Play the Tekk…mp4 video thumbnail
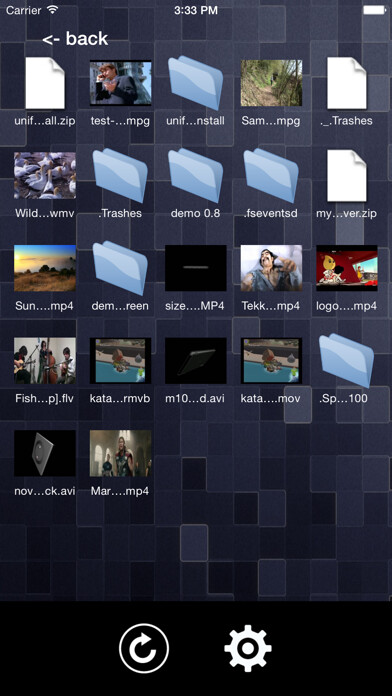 click(x=271, y=268)
